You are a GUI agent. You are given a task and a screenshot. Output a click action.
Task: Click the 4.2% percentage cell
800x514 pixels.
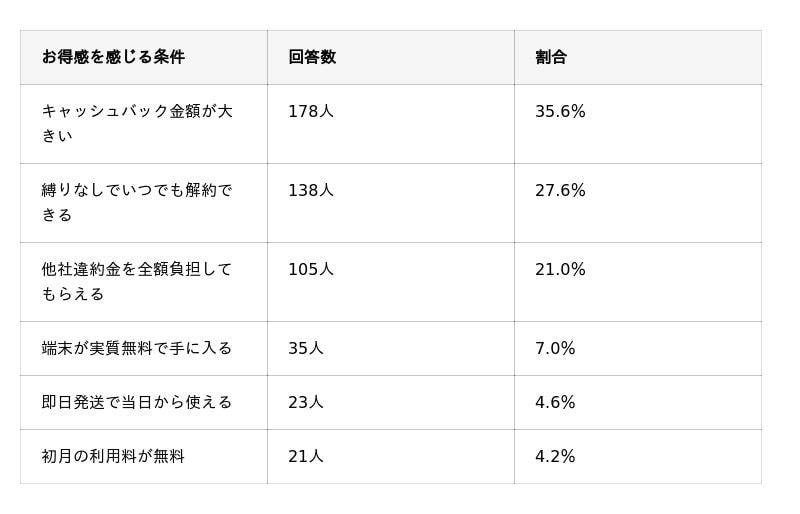pos(555,457)
